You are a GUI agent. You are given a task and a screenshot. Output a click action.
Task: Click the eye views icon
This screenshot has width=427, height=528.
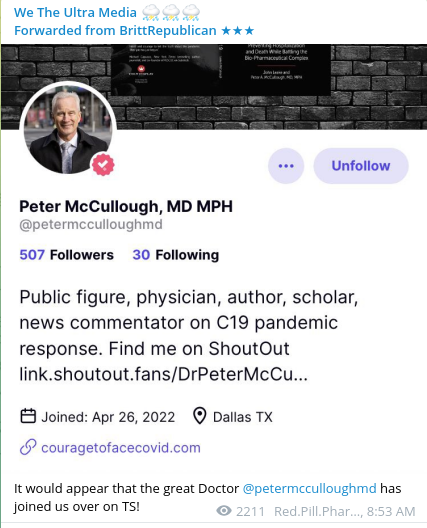tap(224, 511)
